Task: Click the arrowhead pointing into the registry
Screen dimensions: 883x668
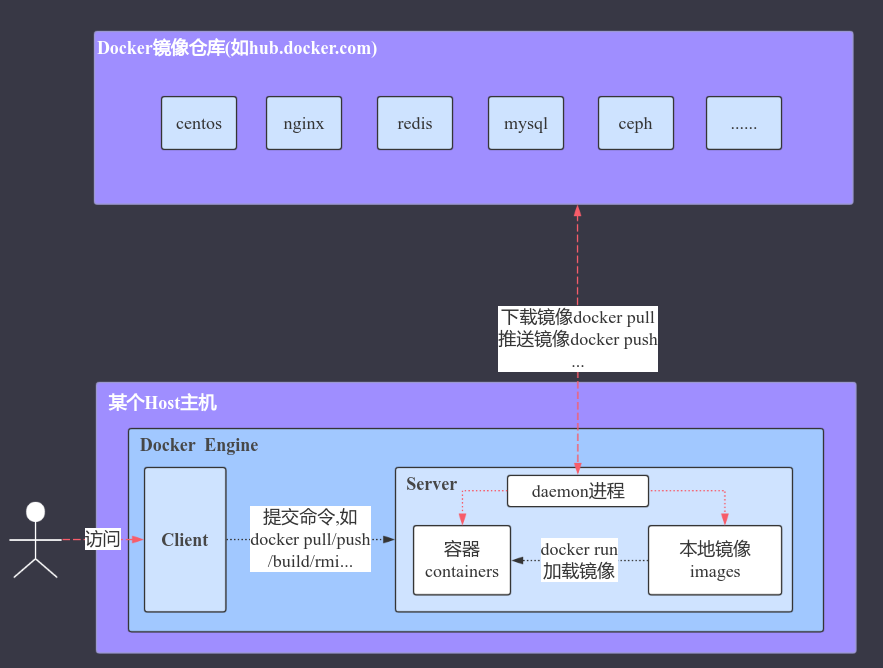Action: pyautogui.click(x=577, y=212)
